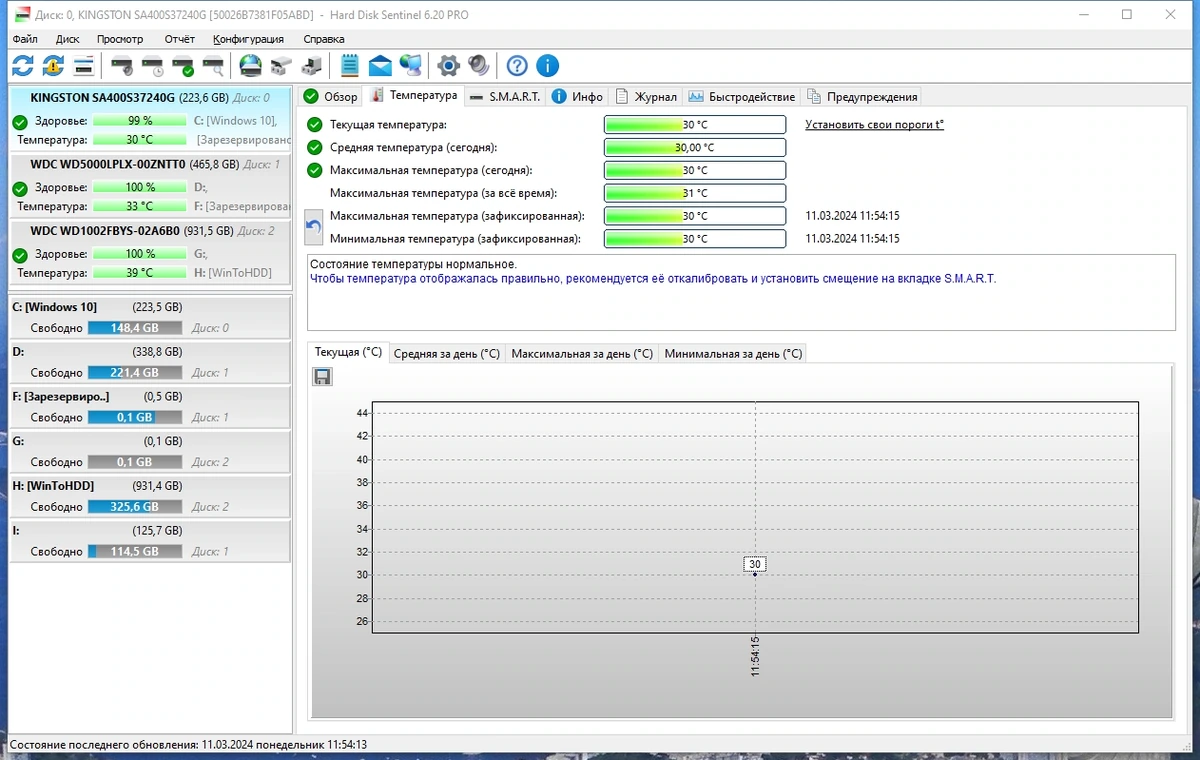Open the Инфо tab
Viewport: 1200px width, 760px height.
coord(577,97)
